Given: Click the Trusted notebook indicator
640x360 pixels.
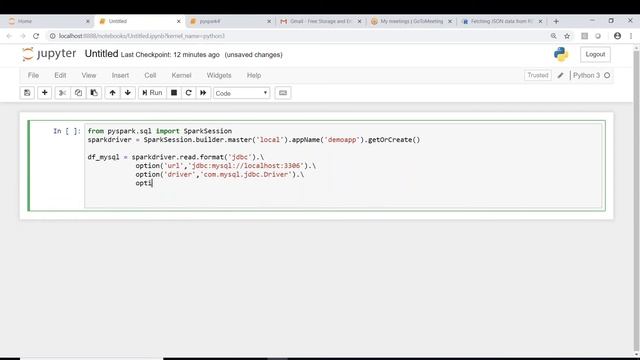Looking at the screenshot, I should (538, 76).
